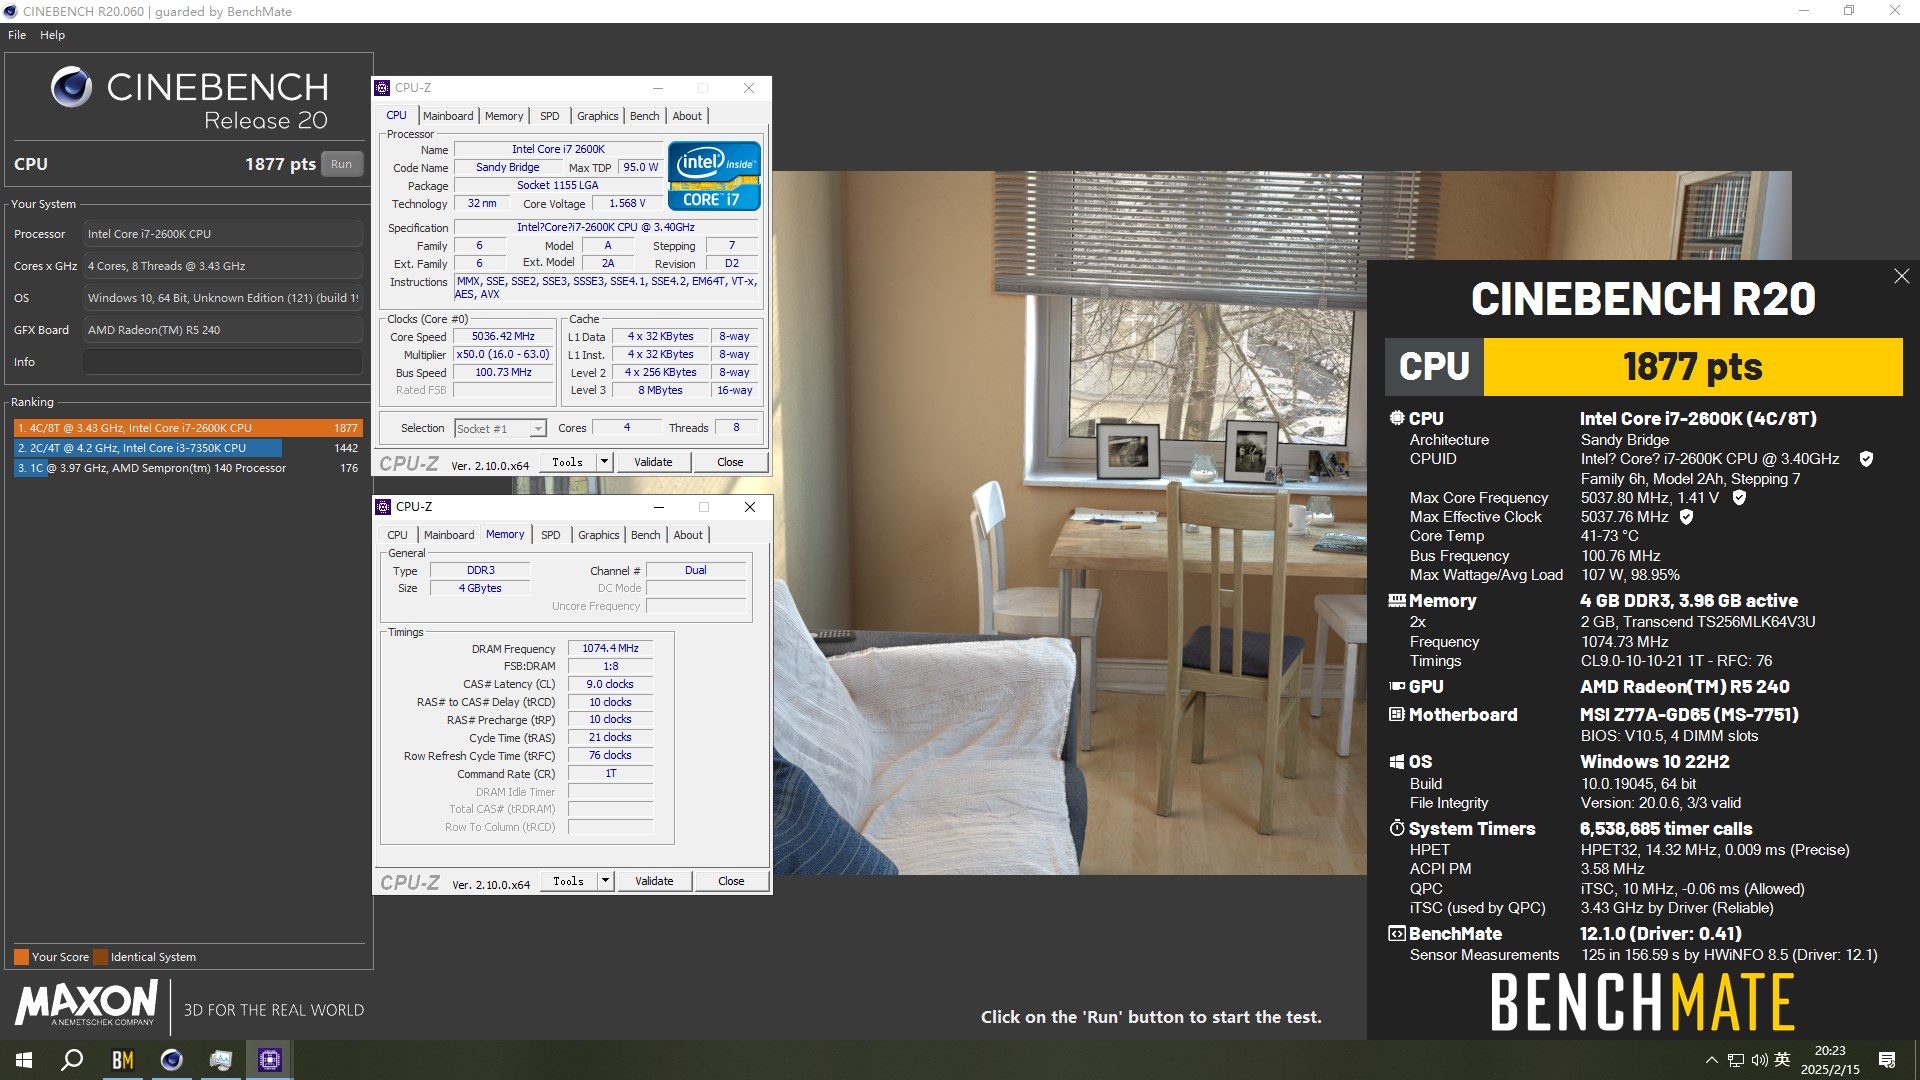Viewport: 1920px width, 1080px height.
Task: Click the CPU chip icon in BenchMate panel
Action: click(1397, 418)
